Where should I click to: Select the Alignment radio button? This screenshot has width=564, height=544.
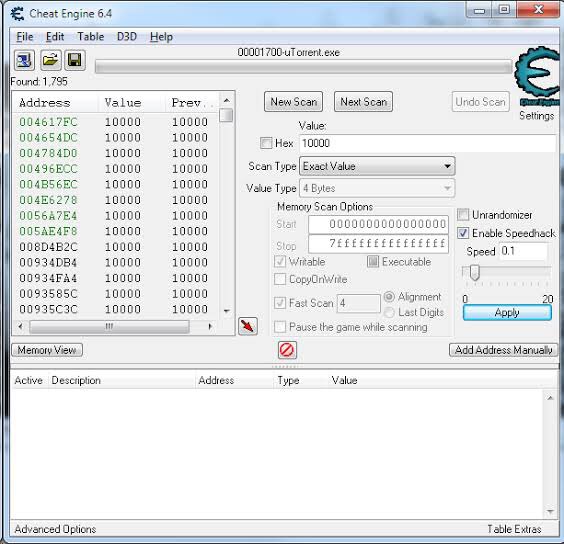(x=389, y=297)
